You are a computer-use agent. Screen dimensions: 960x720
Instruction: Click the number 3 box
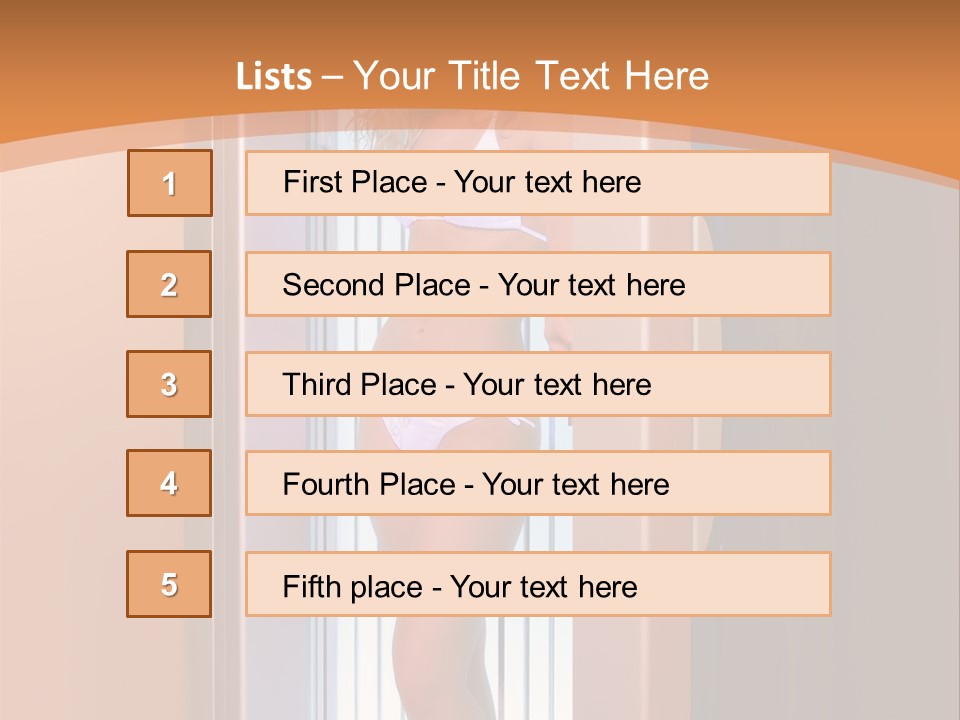click(169, 384)
